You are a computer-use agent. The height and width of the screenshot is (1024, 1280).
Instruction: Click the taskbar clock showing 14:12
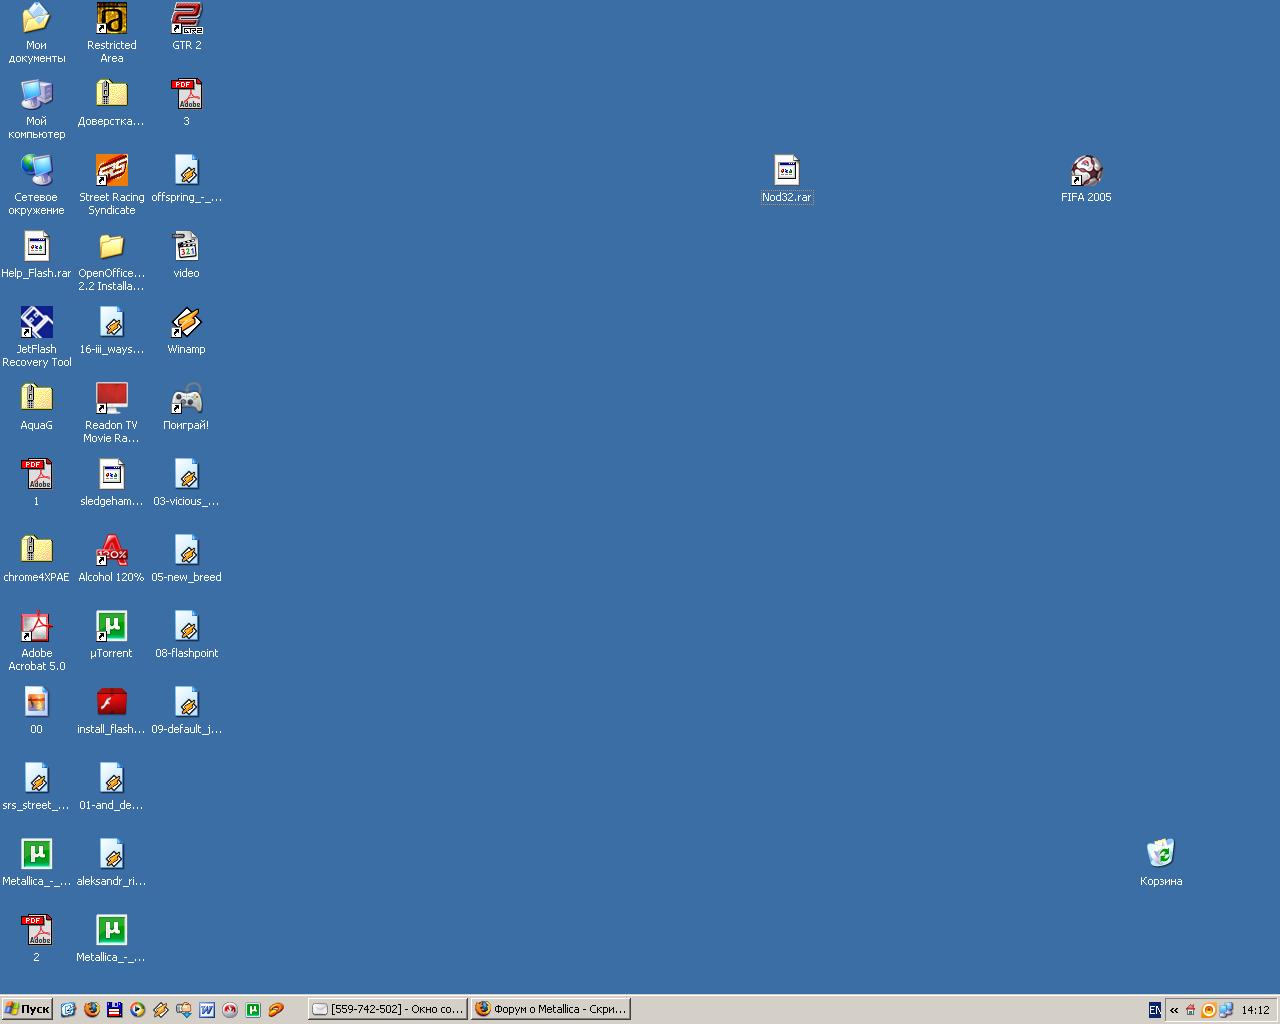1255,1010
